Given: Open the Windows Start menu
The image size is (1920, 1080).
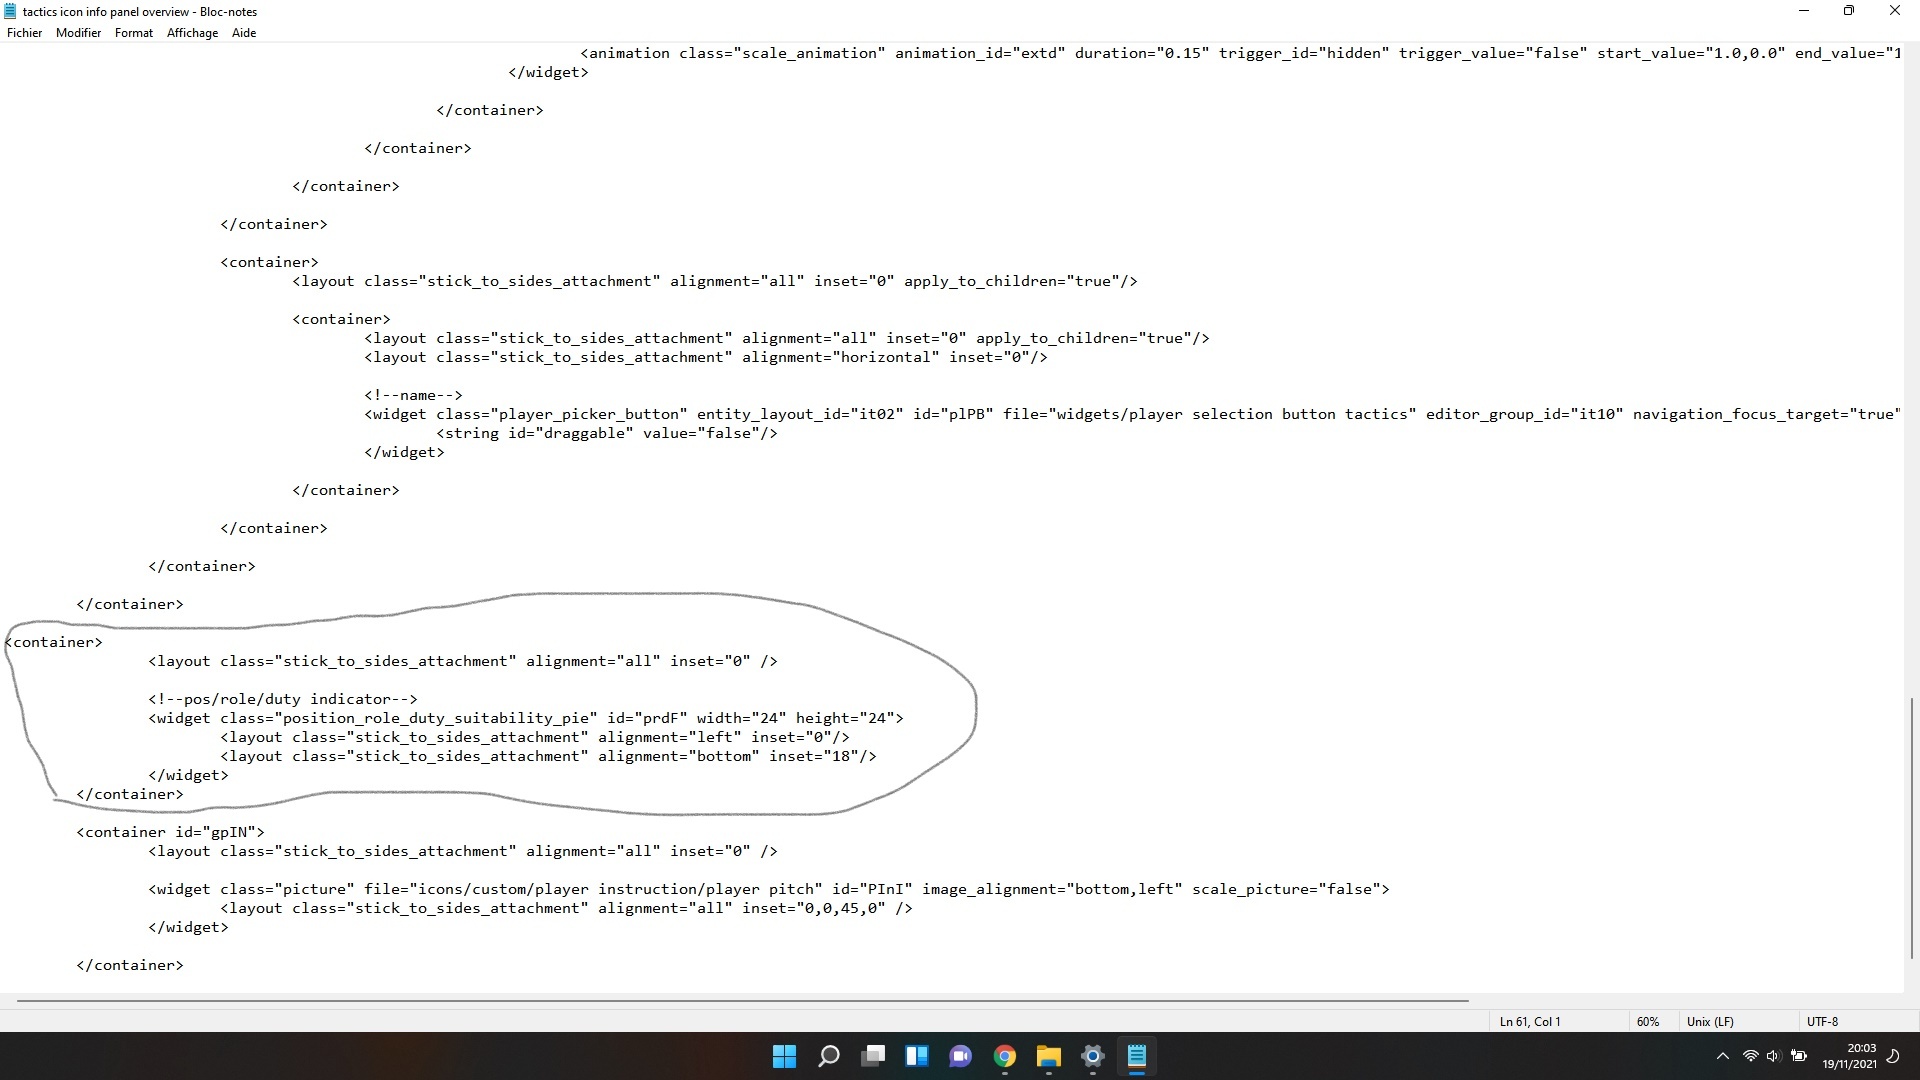Looking at the screenshot, I should click(785, 1056).
